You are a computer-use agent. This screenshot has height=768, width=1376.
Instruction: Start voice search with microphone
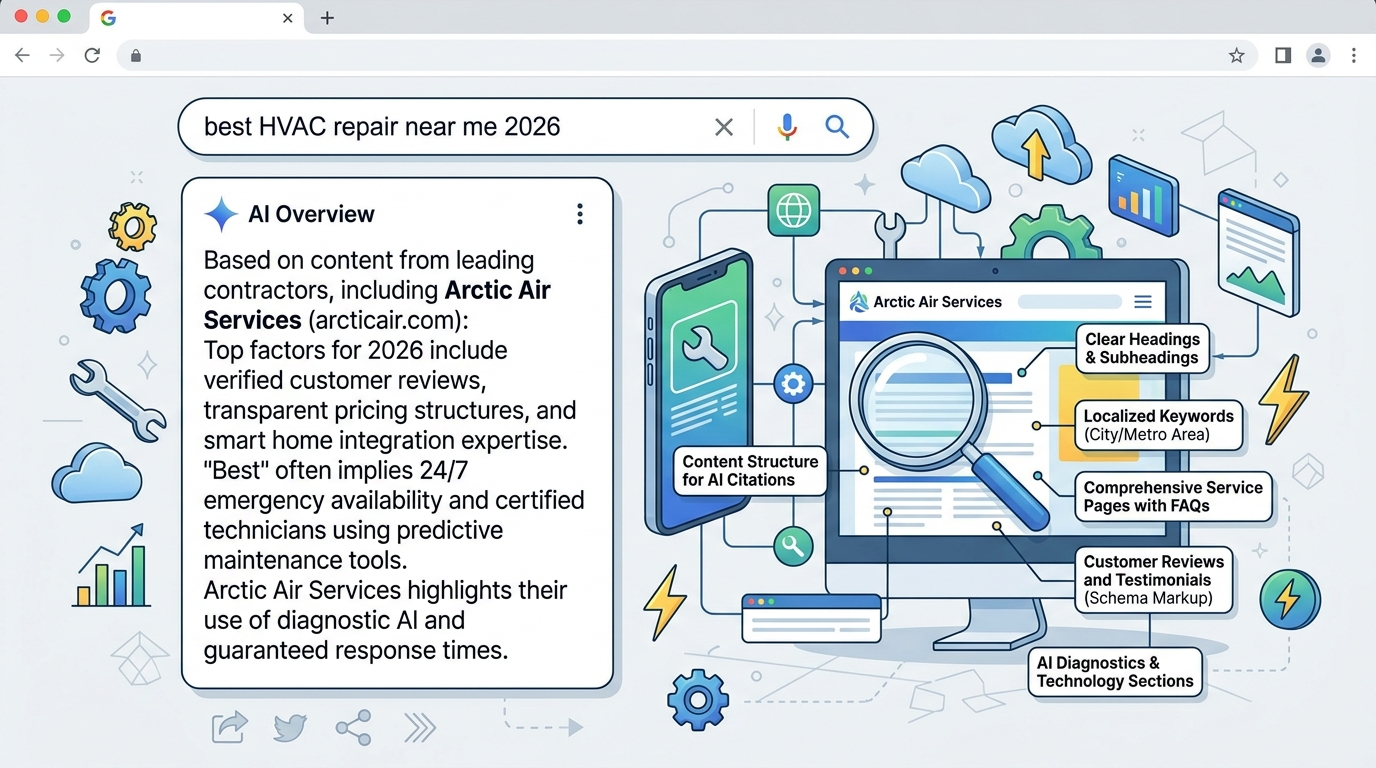787,127
